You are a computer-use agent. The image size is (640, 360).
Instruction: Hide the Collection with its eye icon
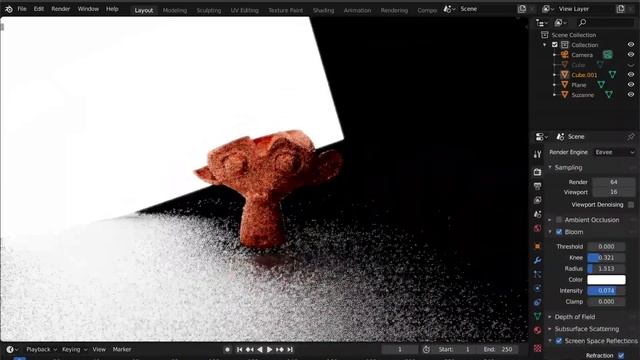(x=631, y=45)
